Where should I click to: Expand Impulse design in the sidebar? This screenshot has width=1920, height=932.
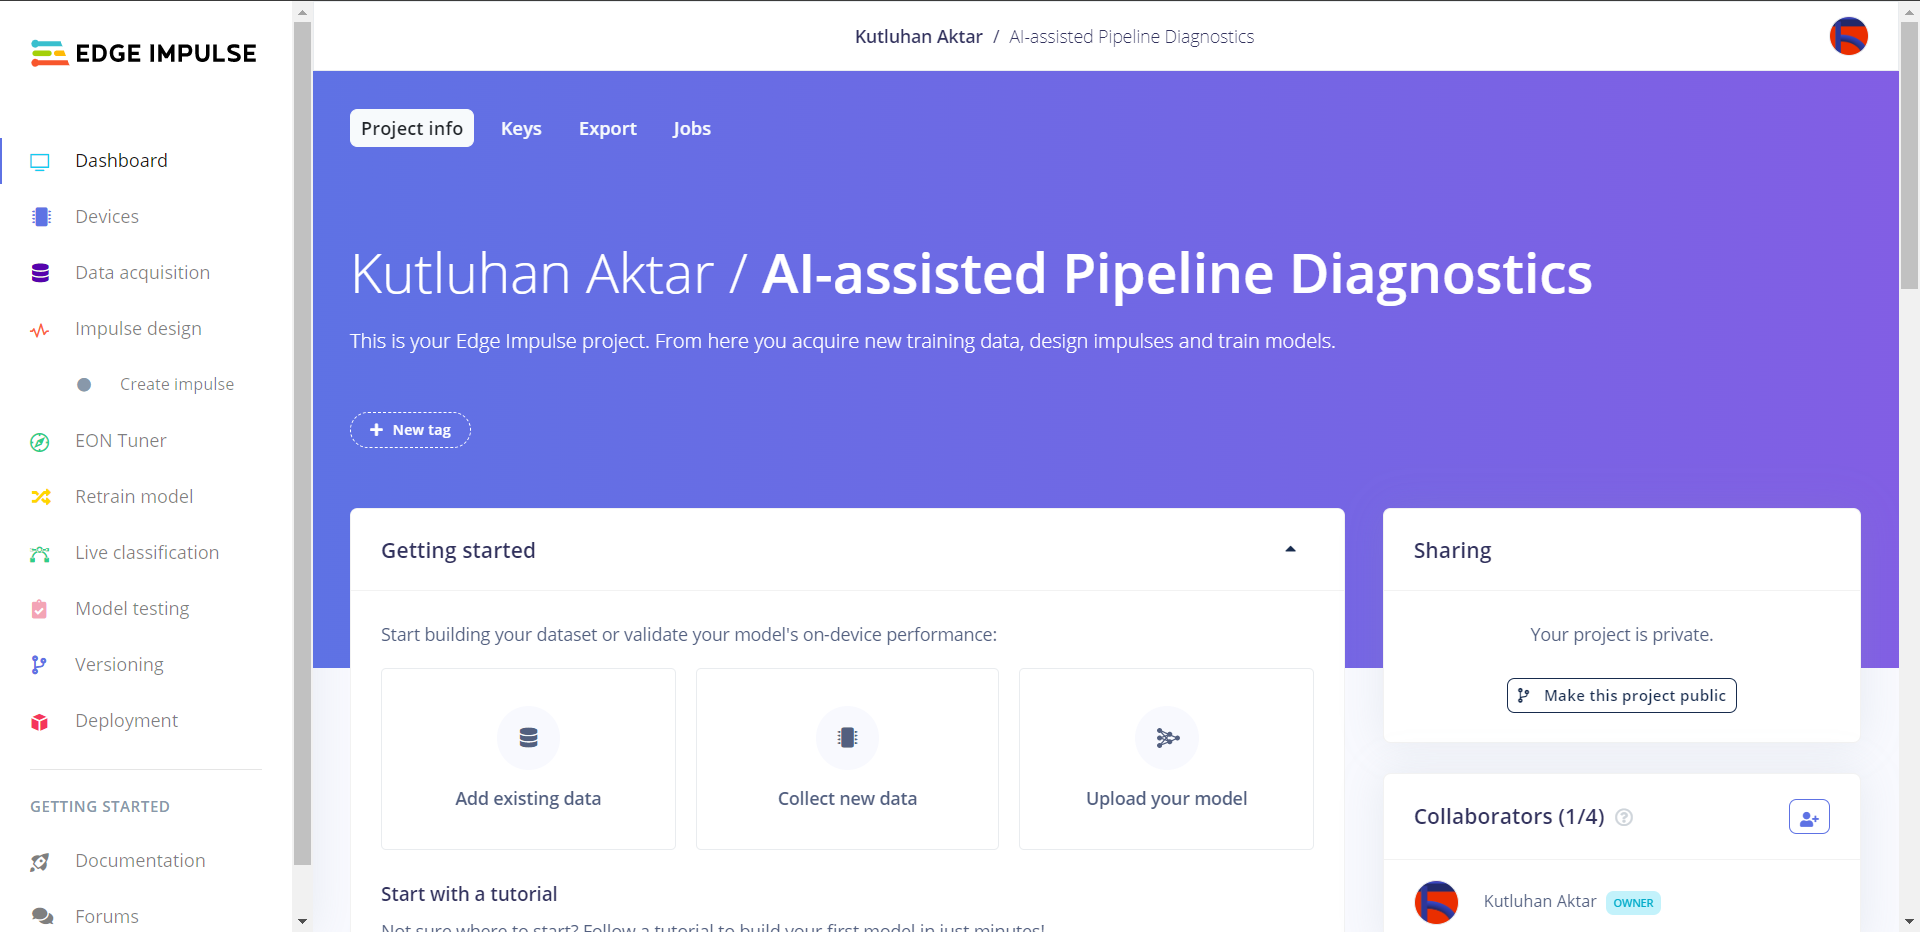click(138, 329)
